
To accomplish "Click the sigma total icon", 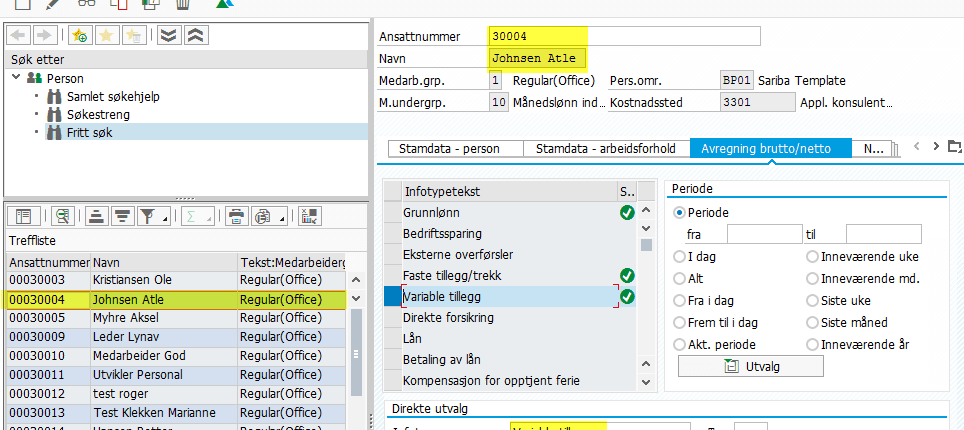I will click(x=192, y=216).
